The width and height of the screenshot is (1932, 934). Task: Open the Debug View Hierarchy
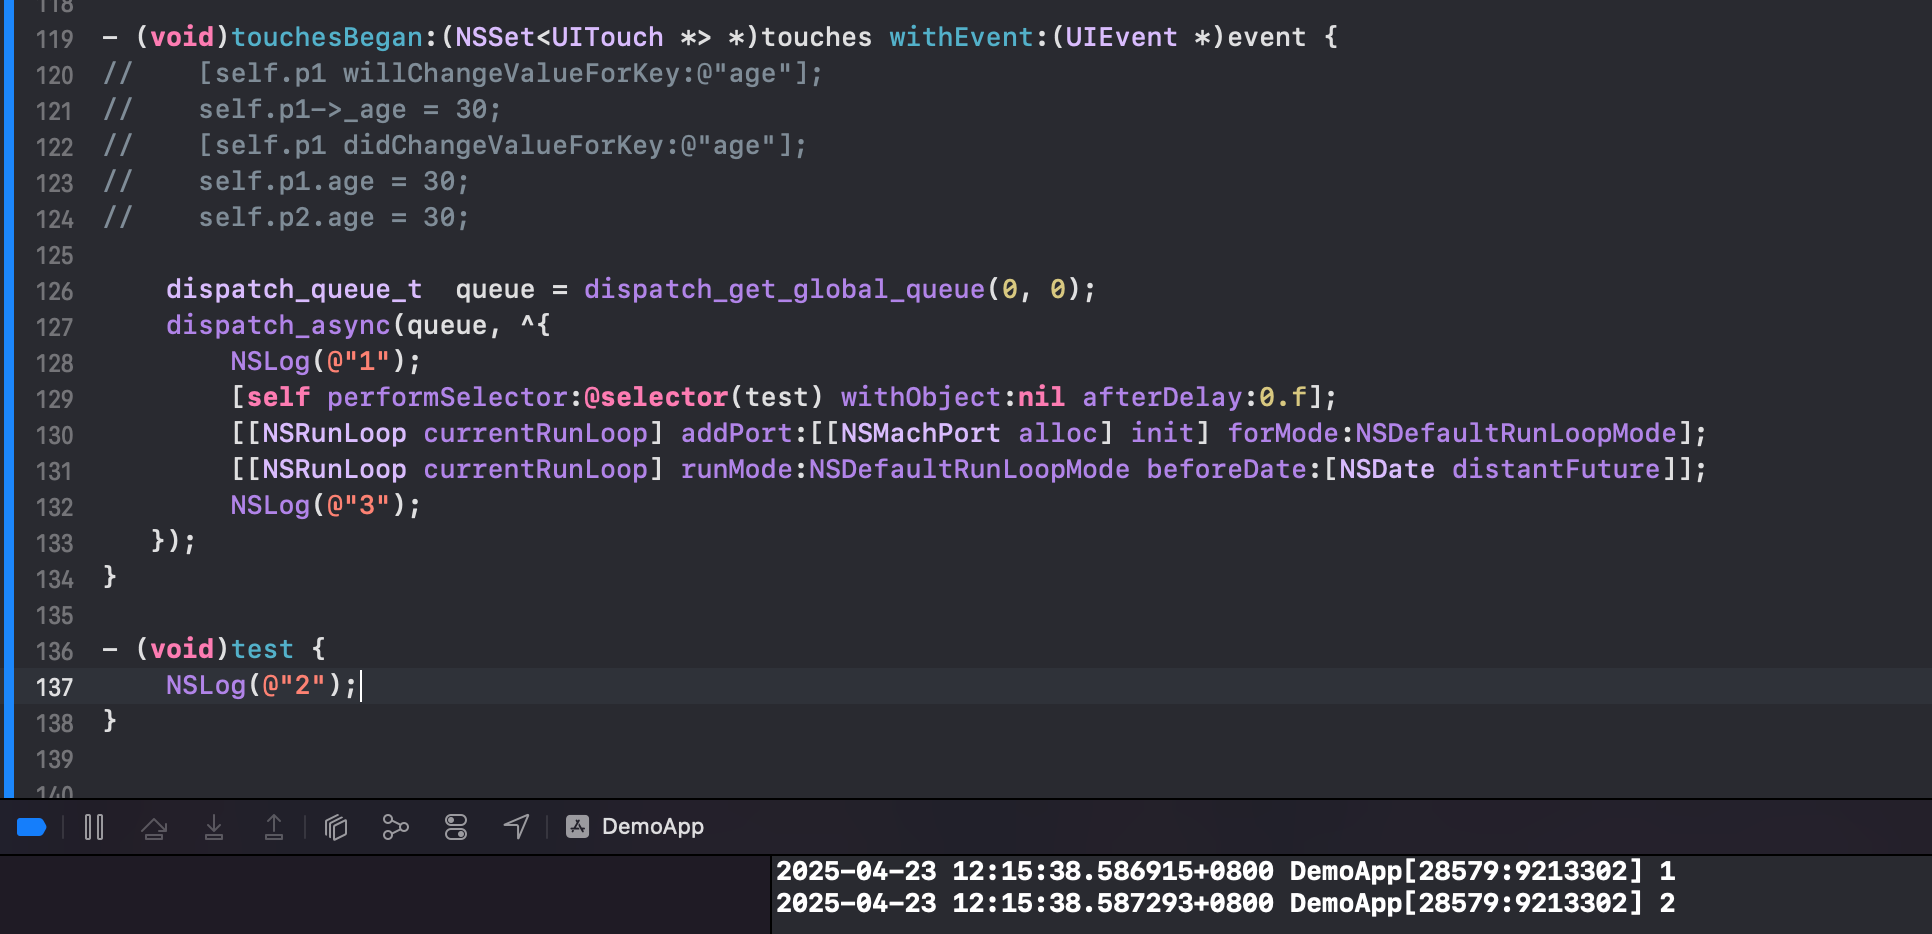tap(336, 827)
